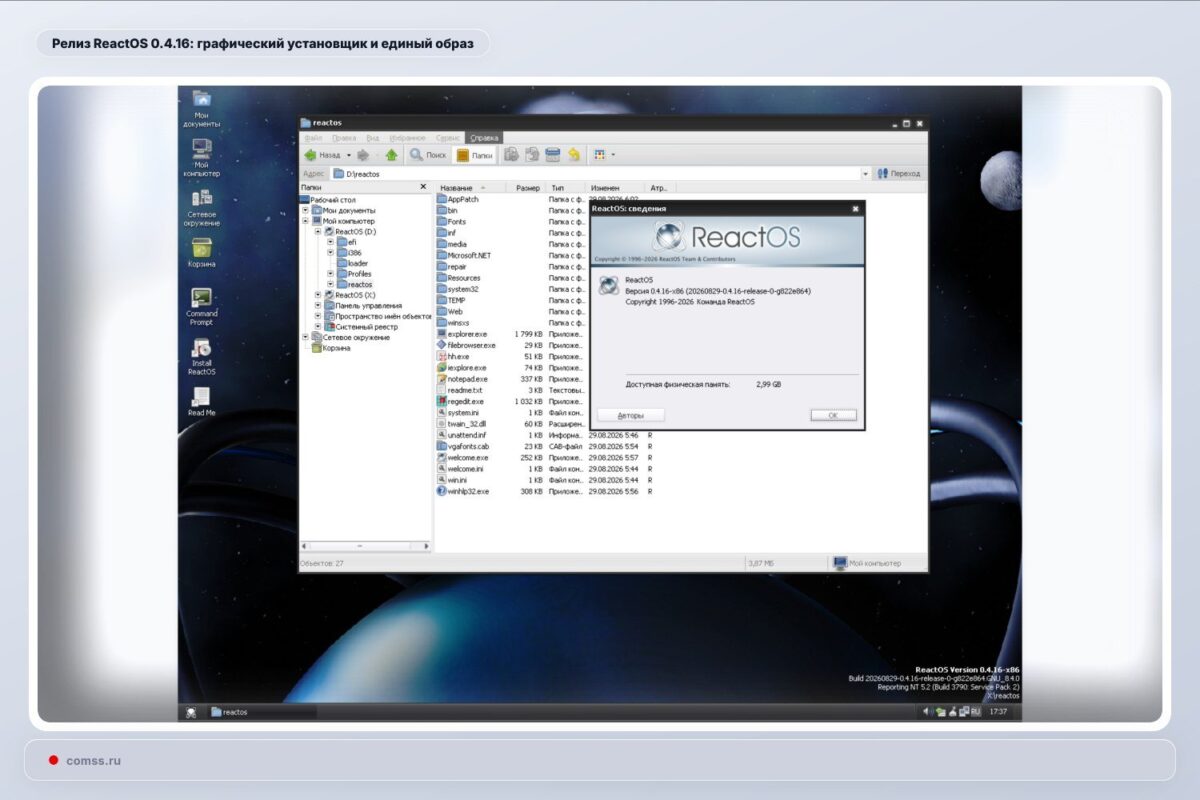Viewport: 1200px width, 800px height.
Task: Select notepad.exe in the file list
Action: click(x=462, y=379)
